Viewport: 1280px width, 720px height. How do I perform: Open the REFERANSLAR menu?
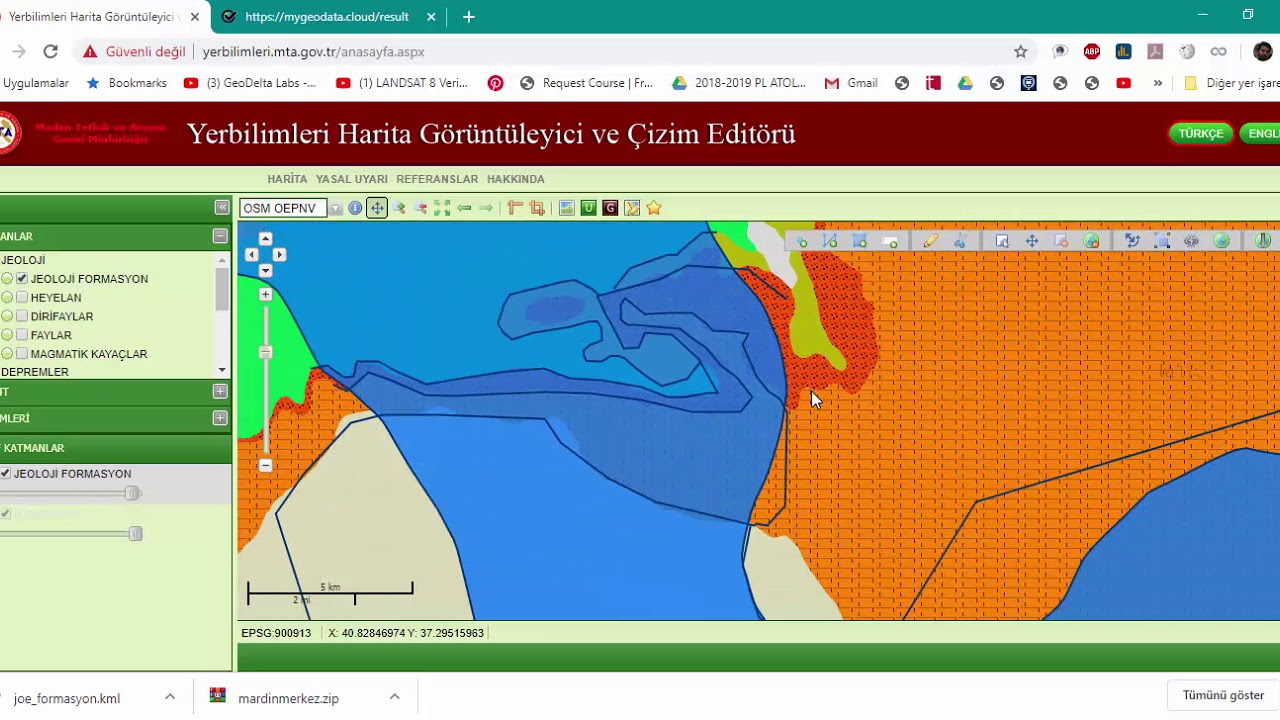437,179
